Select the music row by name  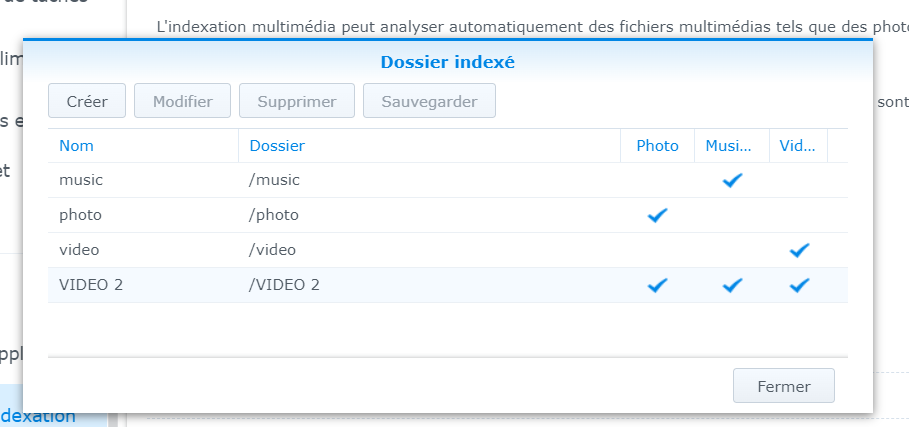[81, 180]
